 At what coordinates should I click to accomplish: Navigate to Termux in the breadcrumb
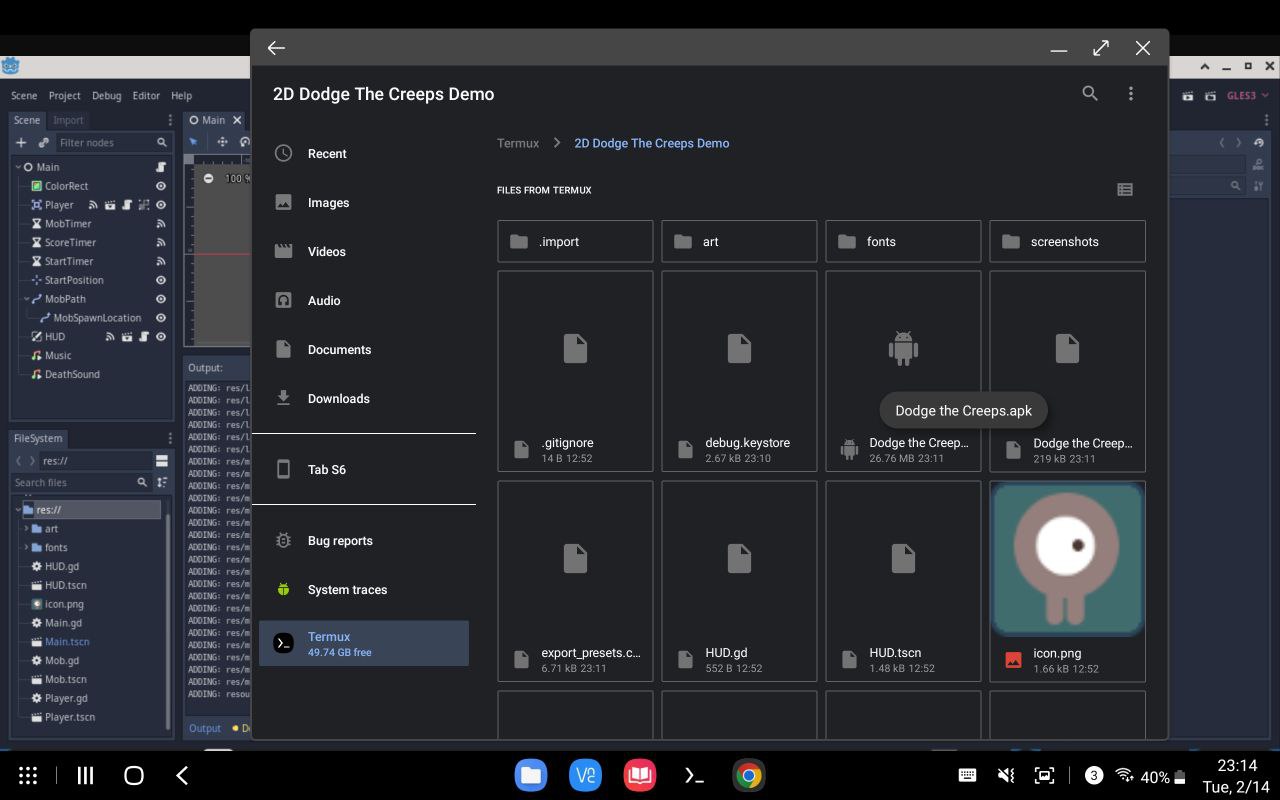pyautogui.click(x=518, y=143)
